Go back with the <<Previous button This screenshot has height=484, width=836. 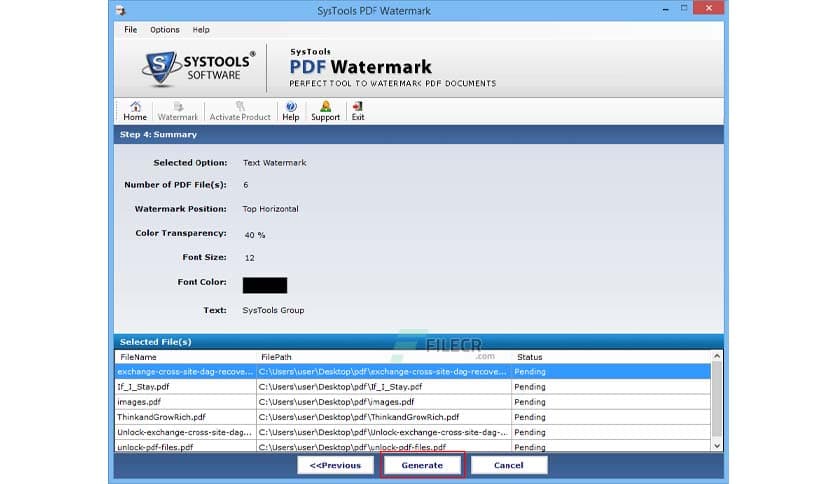(335, 465)
